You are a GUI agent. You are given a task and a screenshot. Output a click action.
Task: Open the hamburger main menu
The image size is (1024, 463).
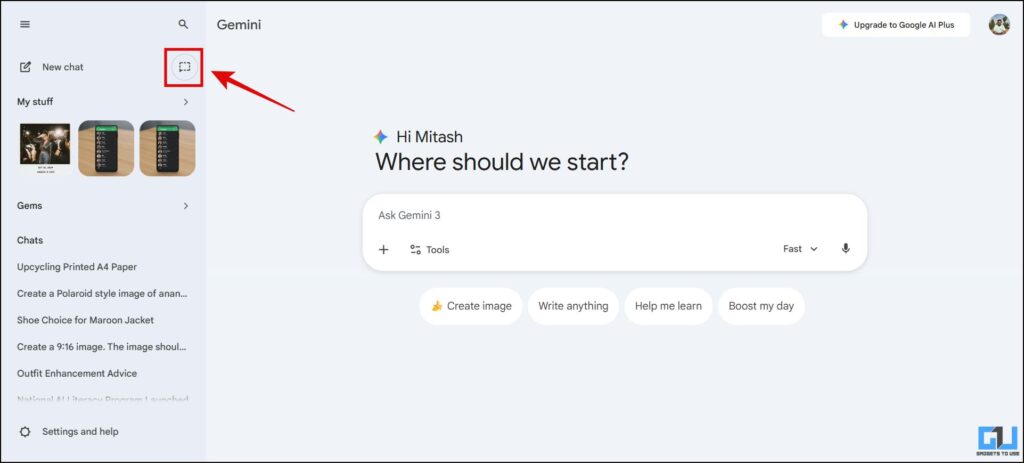click(x=25, y=24)
